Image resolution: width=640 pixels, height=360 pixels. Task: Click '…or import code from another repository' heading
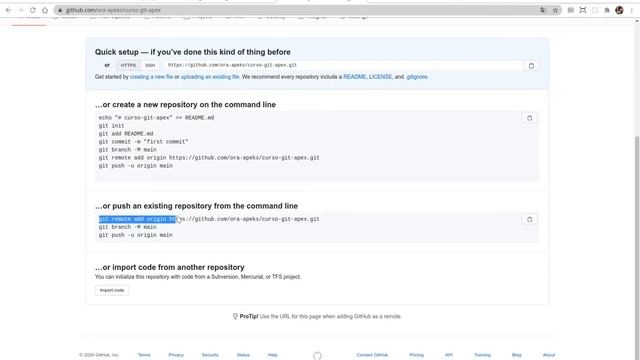coord(170,267)
